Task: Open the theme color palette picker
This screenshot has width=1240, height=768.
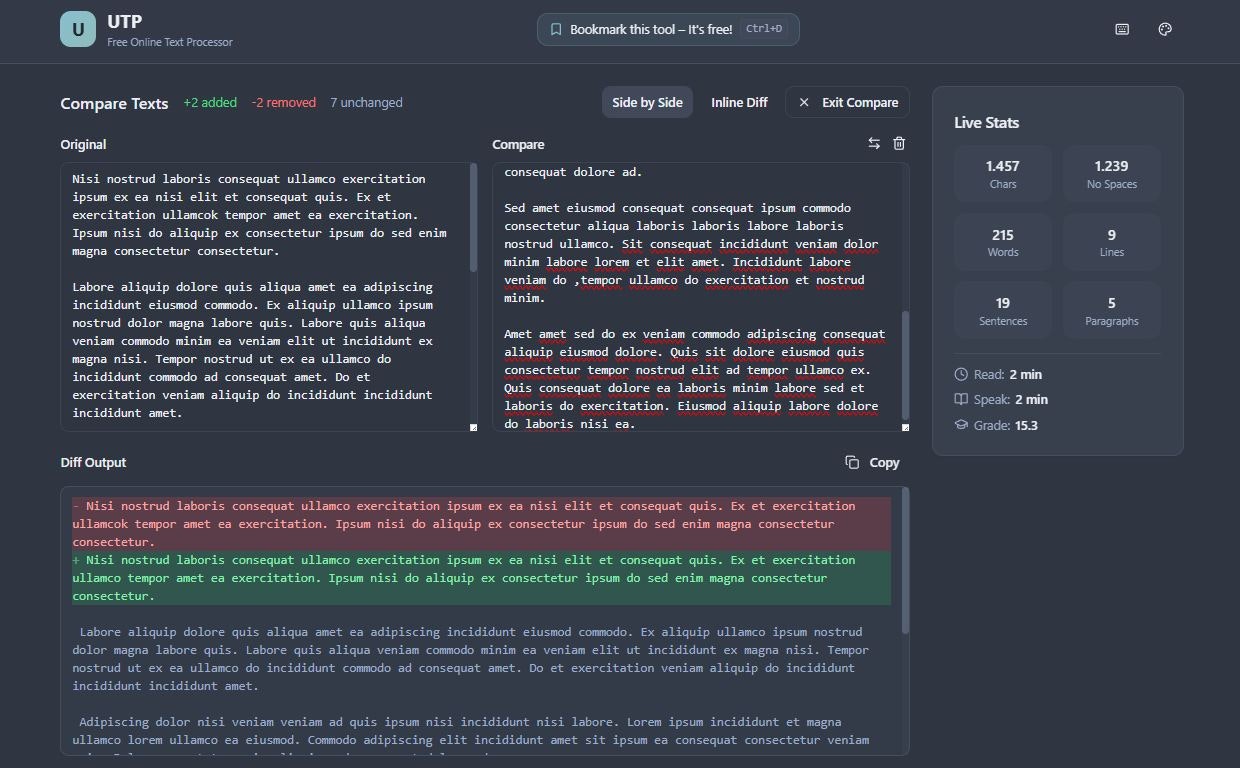Action: (x=1164, y=29)
